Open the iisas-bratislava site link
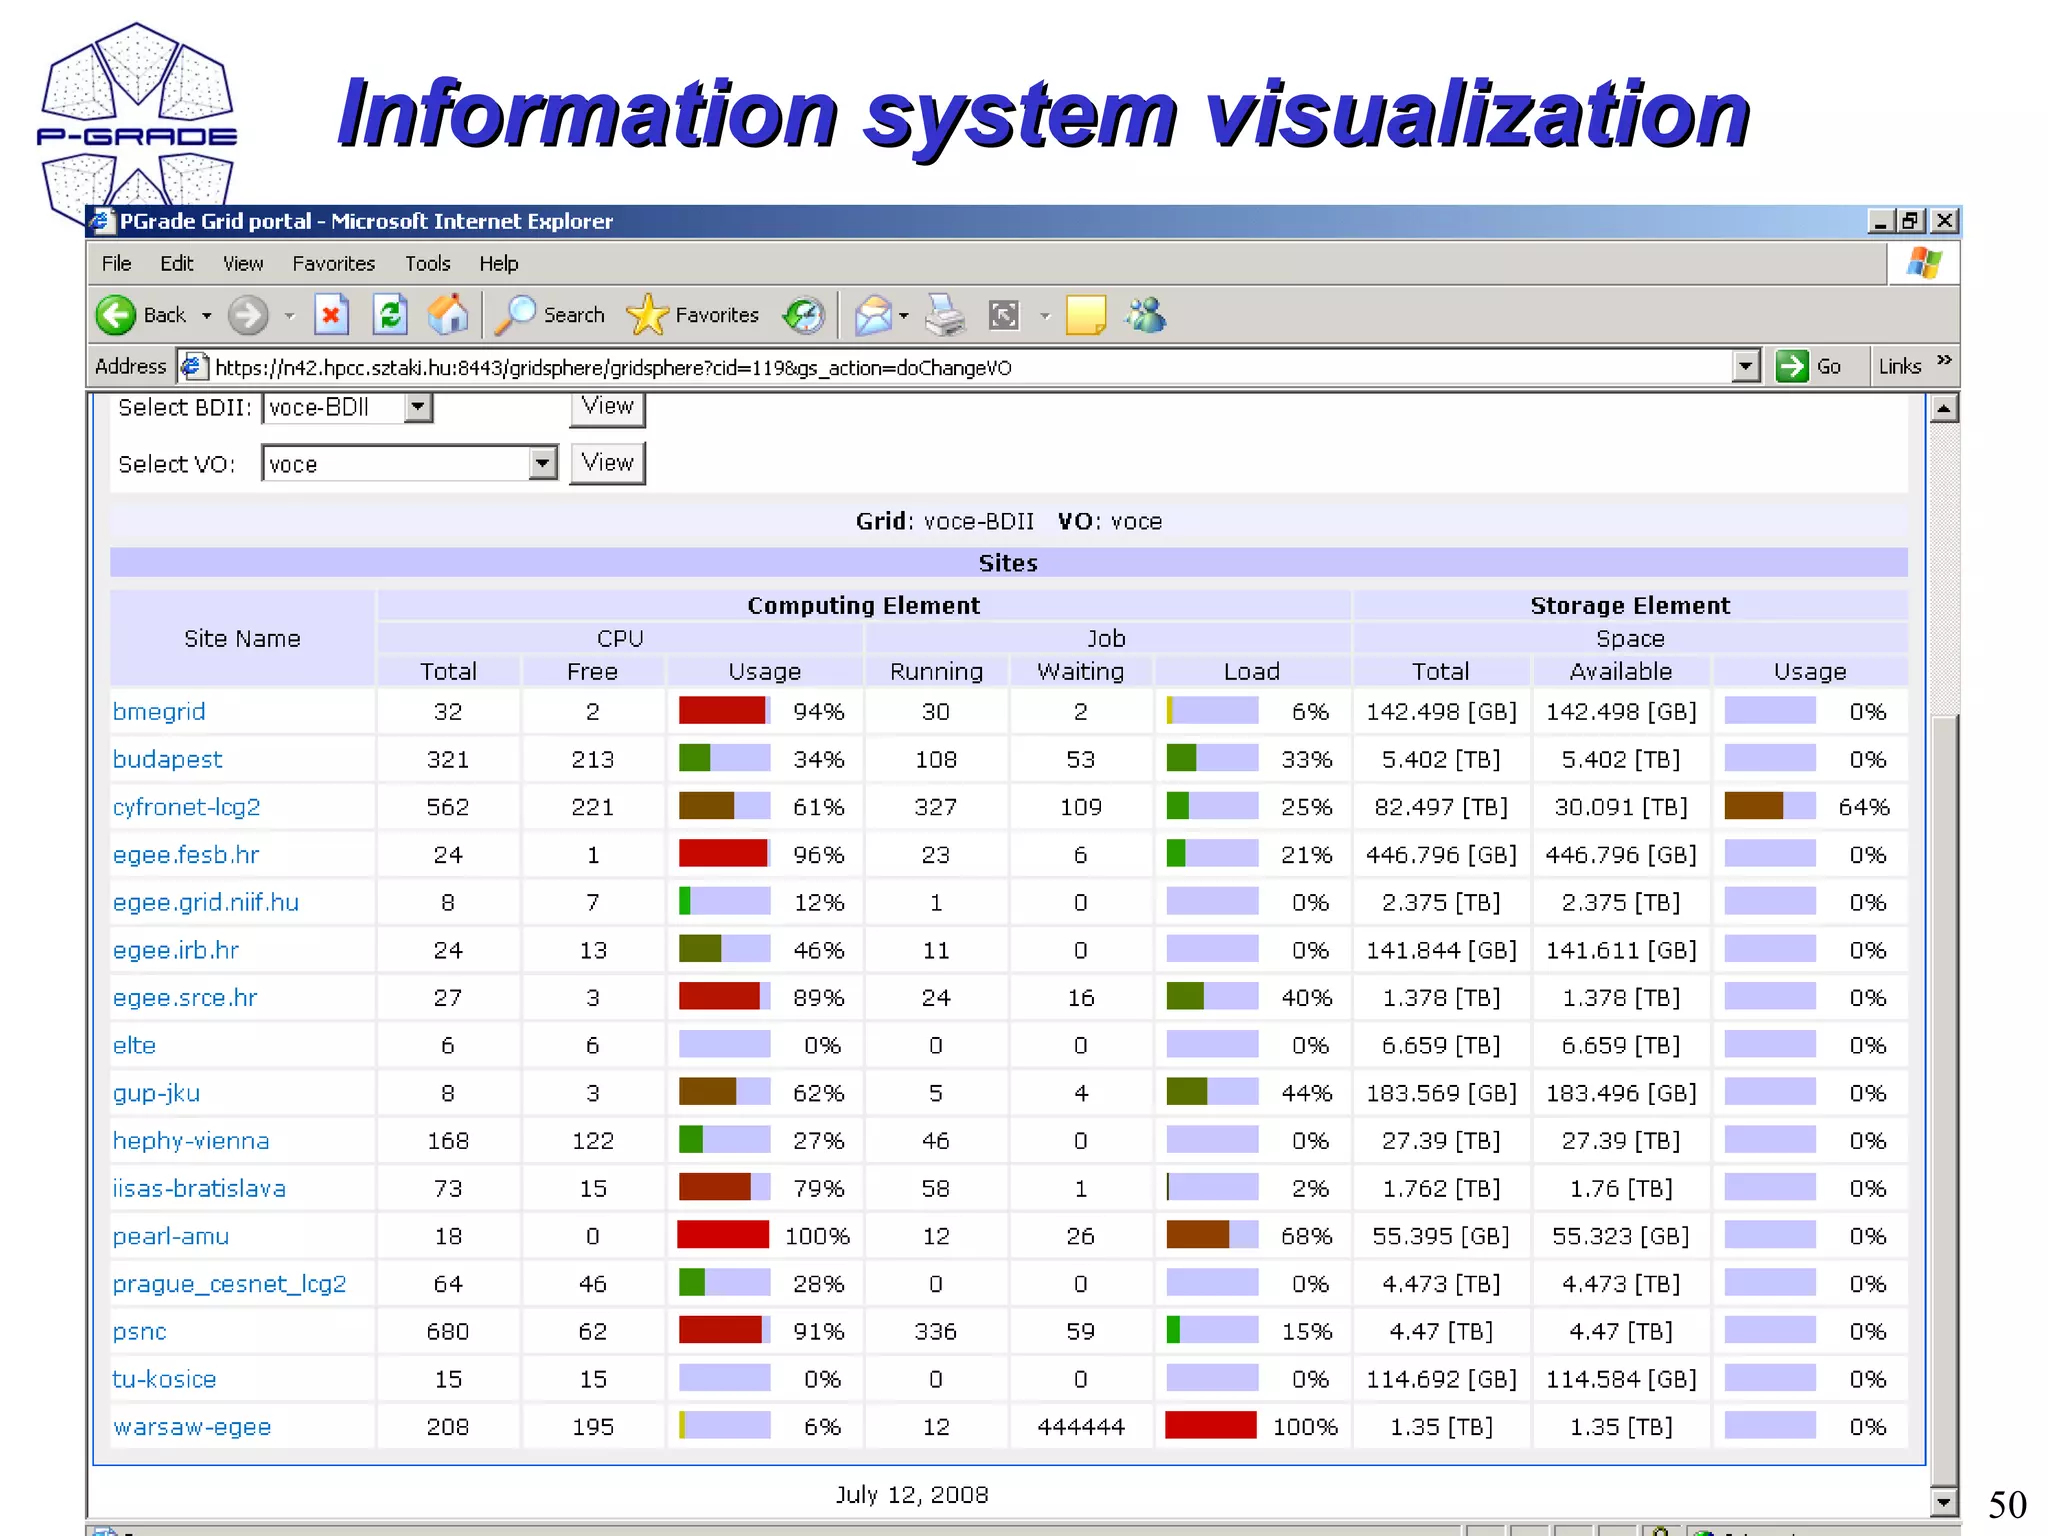 [x=199, y=1188]
